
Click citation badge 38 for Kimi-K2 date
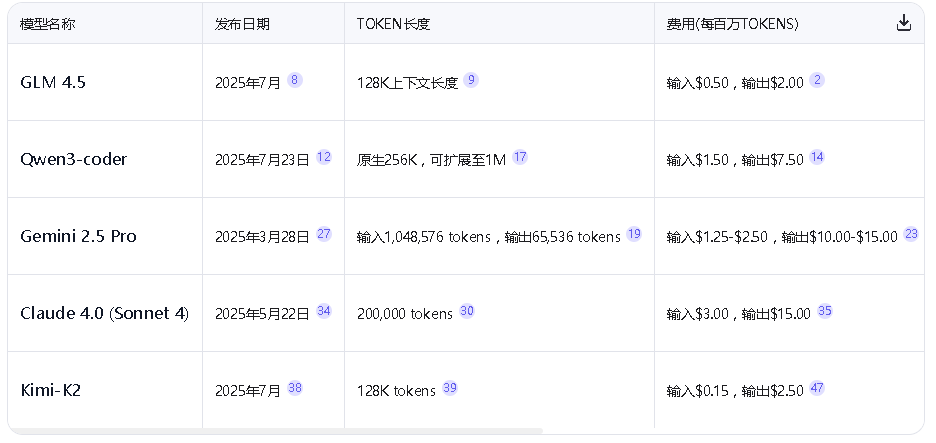click(x=294, y=388)
